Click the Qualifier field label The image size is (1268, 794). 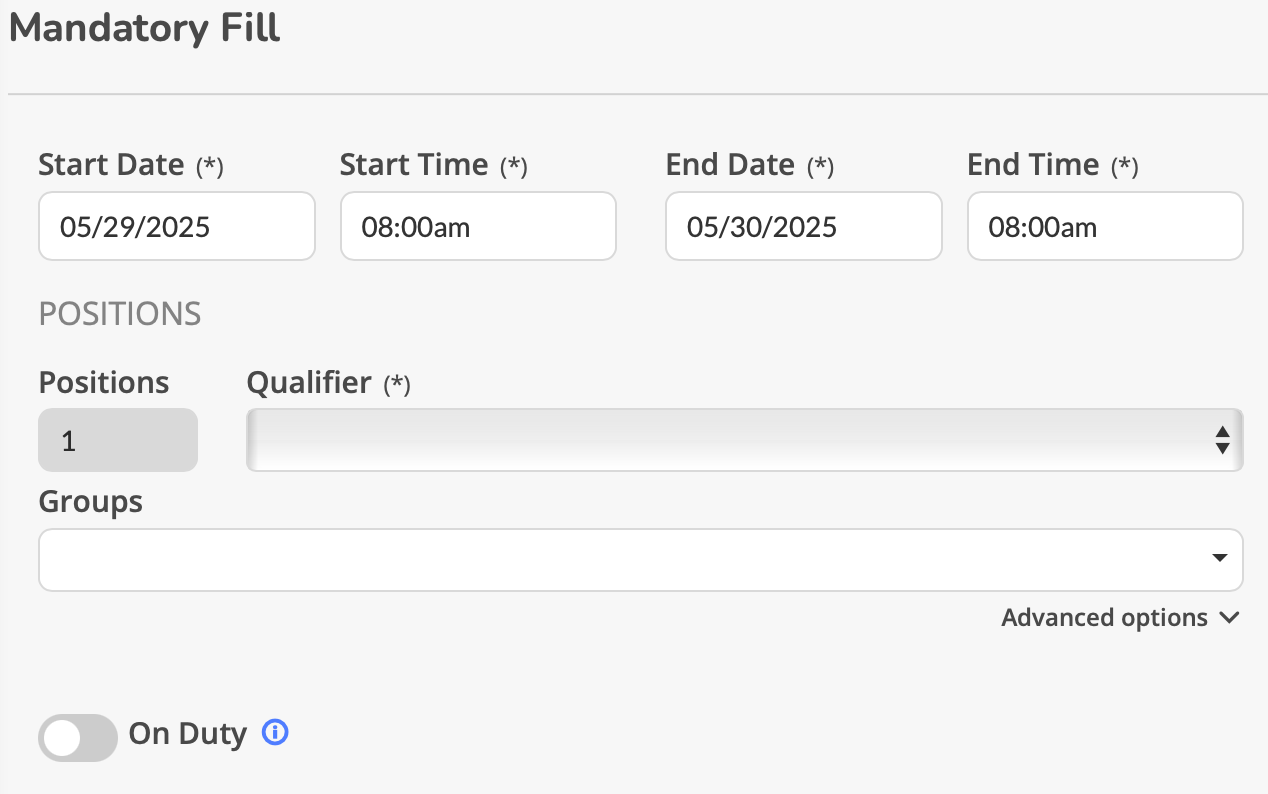coord(309,383)
